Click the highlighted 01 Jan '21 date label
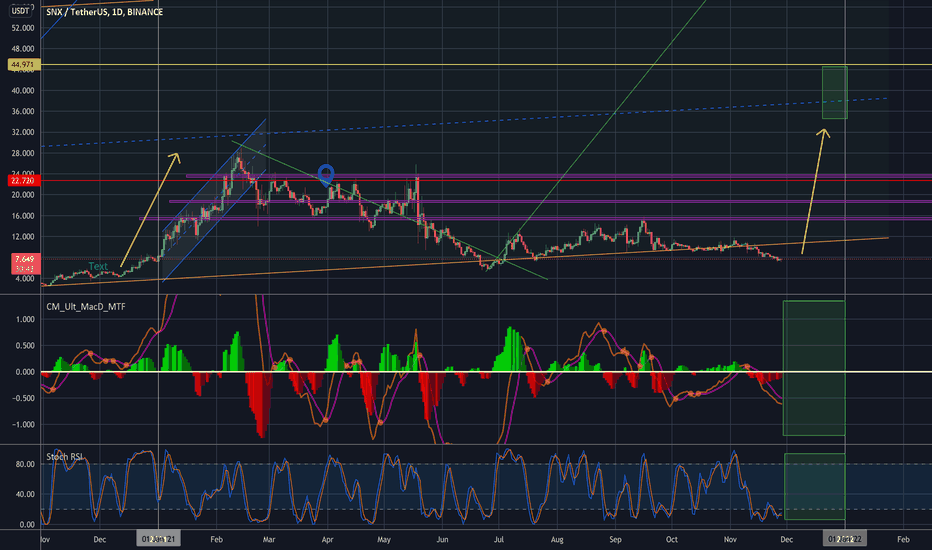This screenshot has width=932, height=550. [x=159, y=539]
